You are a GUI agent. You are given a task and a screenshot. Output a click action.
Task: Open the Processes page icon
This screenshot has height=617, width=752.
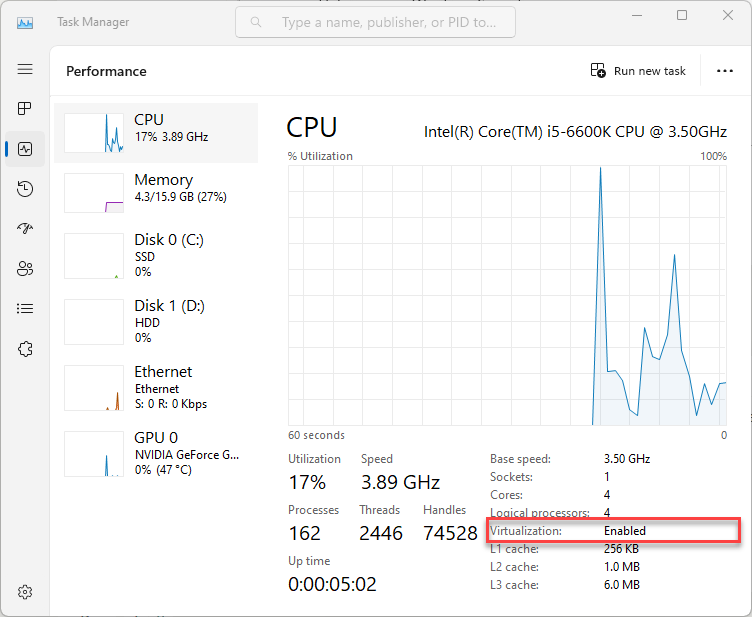(x=25, y=108)
